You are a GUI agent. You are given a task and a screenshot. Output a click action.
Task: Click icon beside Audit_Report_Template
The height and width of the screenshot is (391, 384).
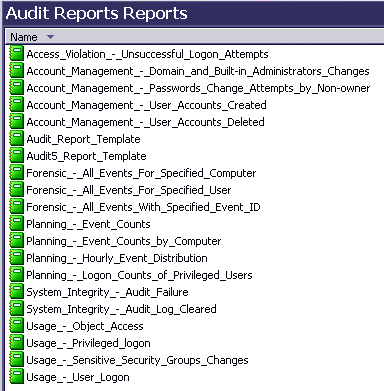16,139
